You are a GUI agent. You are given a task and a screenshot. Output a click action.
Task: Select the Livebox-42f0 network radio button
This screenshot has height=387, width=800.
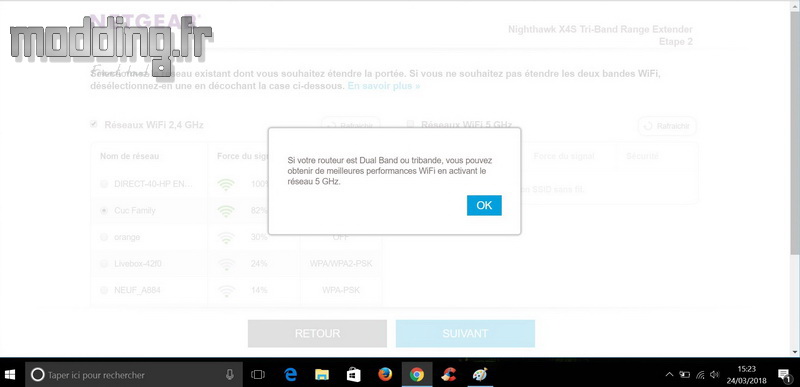pos(104,264)
